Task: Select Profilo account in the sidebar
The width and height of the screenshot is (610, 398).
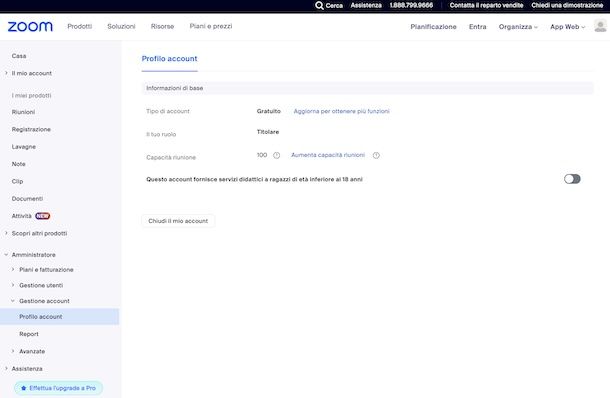Action: click(x=60, y=317)
